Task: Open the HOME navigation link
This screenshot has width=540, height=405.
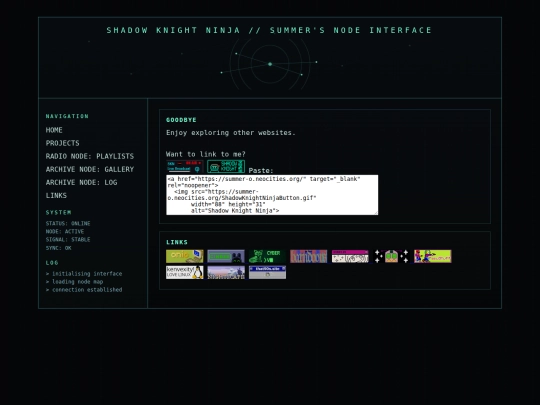Action: tap(54, 130)
